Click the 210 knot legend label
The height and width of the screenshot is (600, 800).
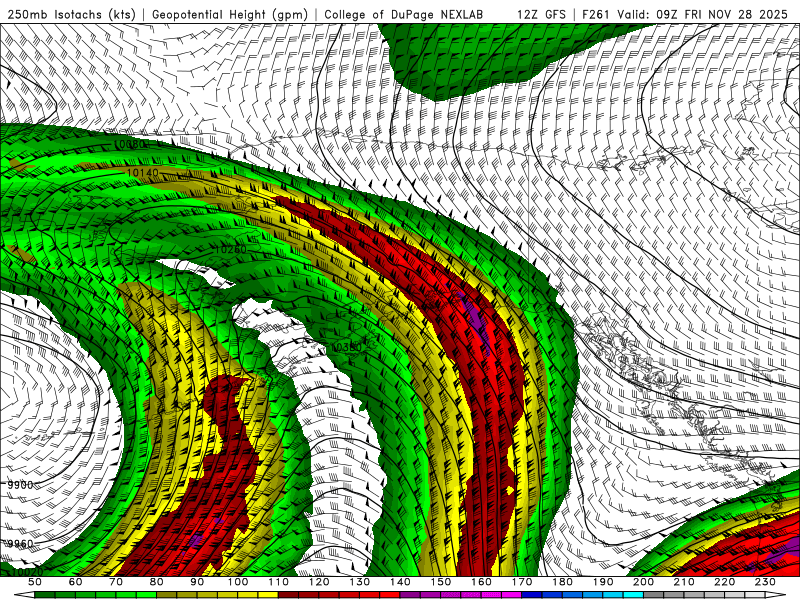[684, 582]
